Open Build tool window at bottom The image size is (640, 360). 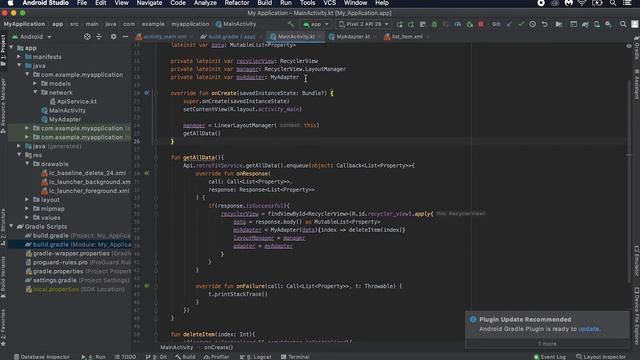pos(185,357)
